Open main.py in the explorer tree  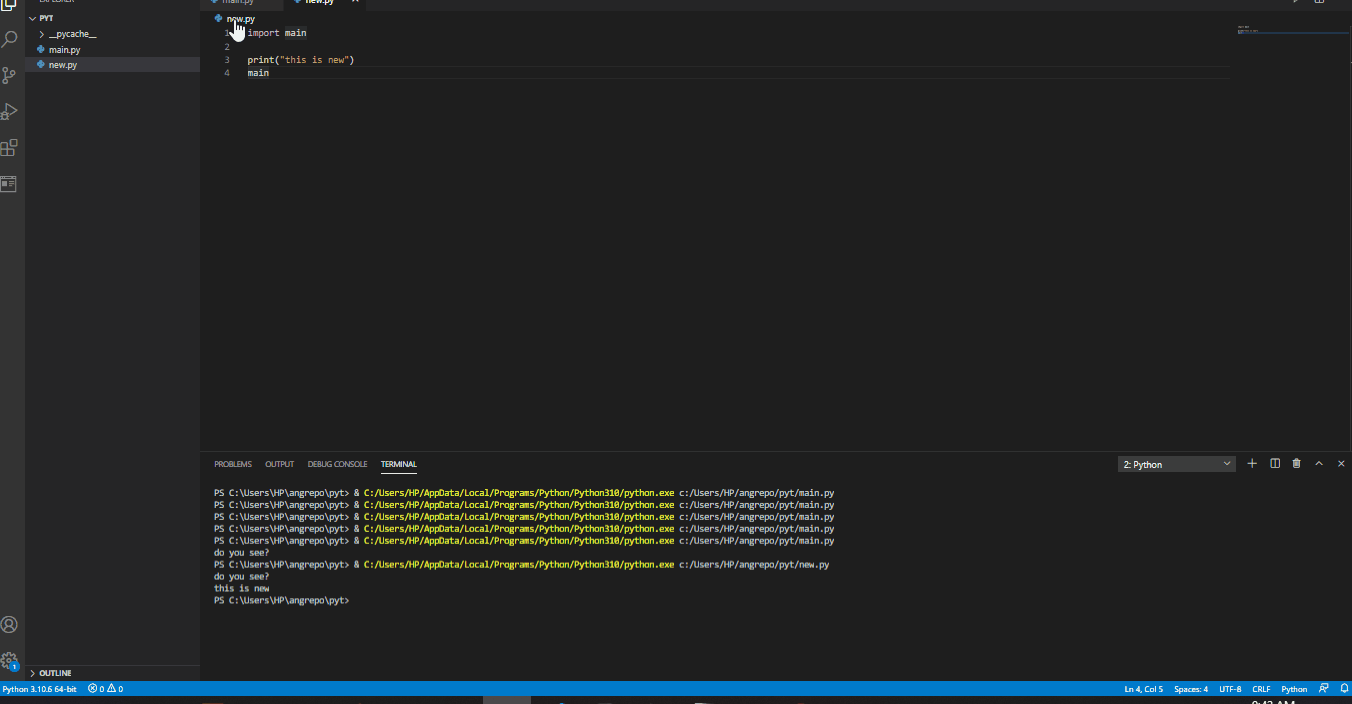(64, 49)
